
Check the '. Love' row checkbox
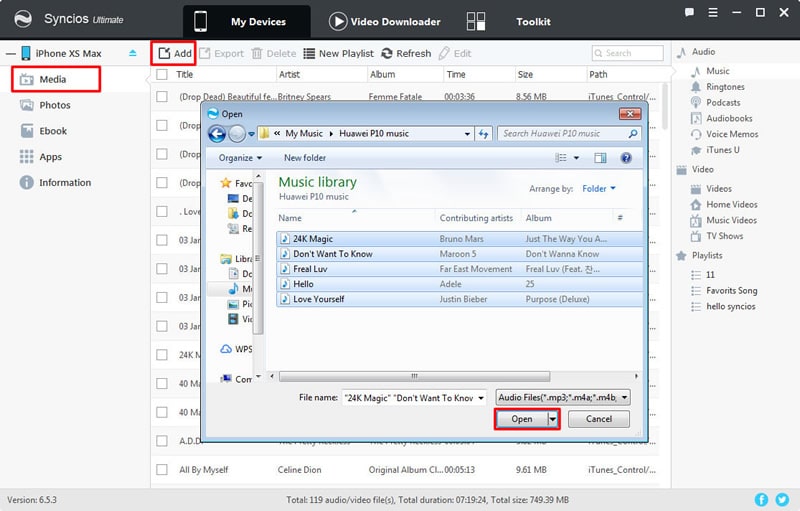pos(162,211)
